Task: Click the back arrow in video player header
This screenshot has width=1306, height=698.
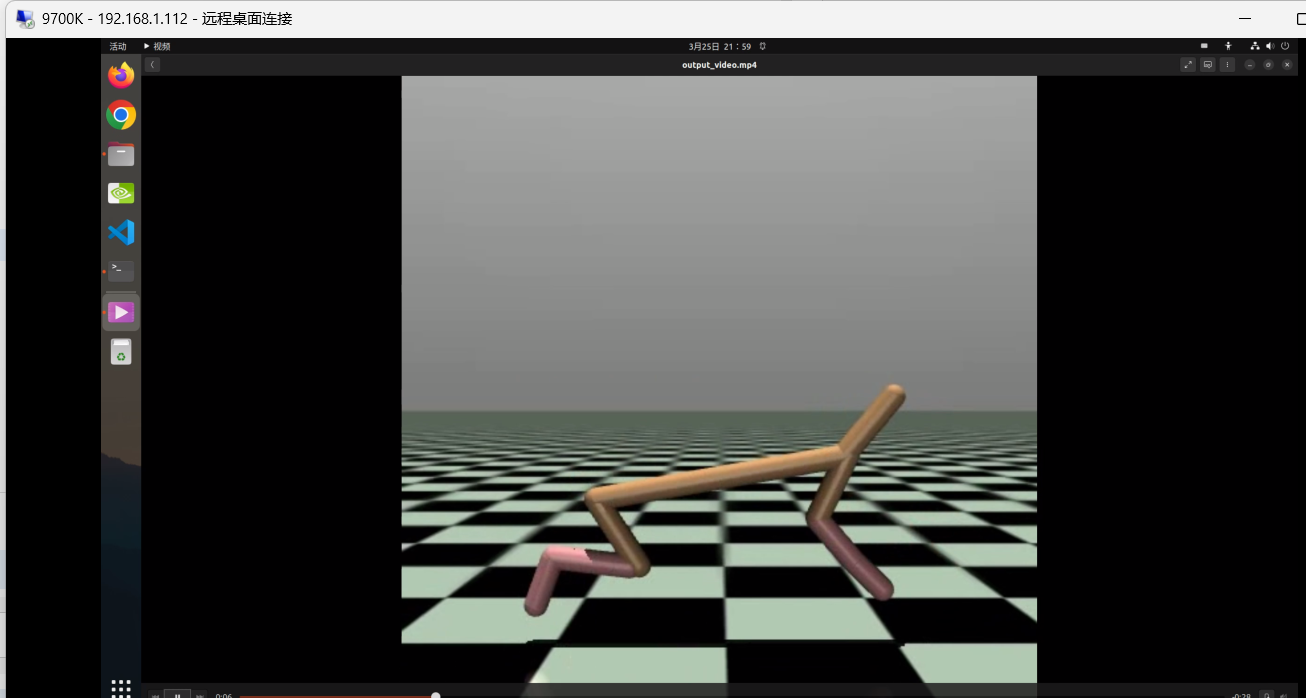Action: coord(152,64)
